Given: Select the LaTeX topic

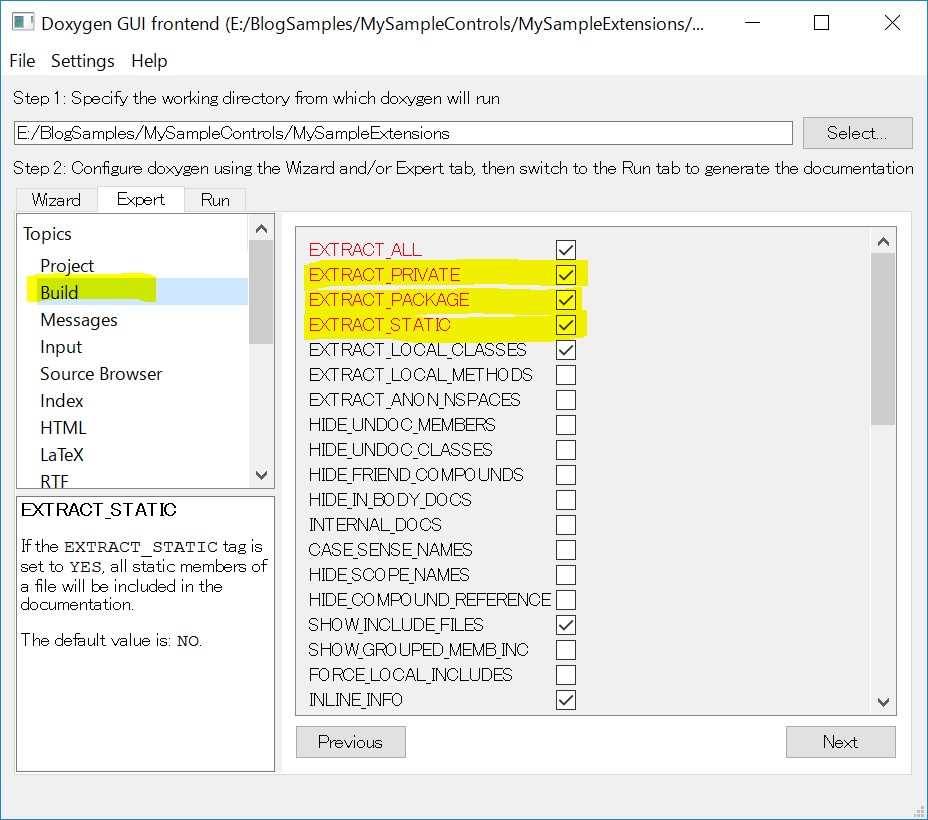Looking at the screenshot, I should click(62, 454).
